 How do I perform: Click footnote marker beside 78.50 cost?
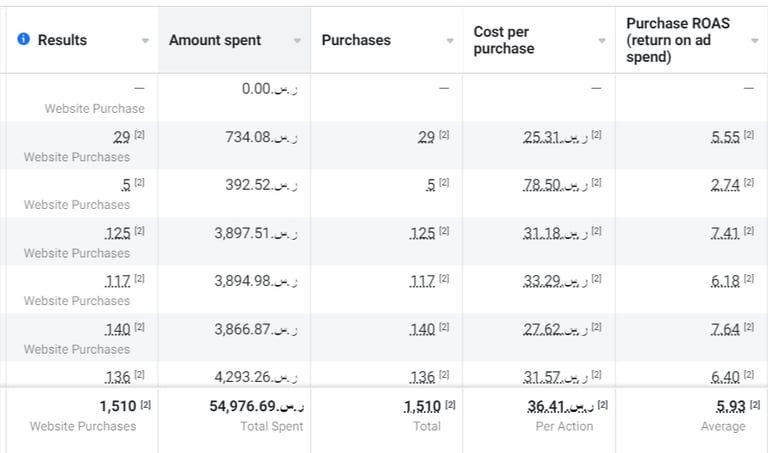pyautogui.click(x=597, y=183)
